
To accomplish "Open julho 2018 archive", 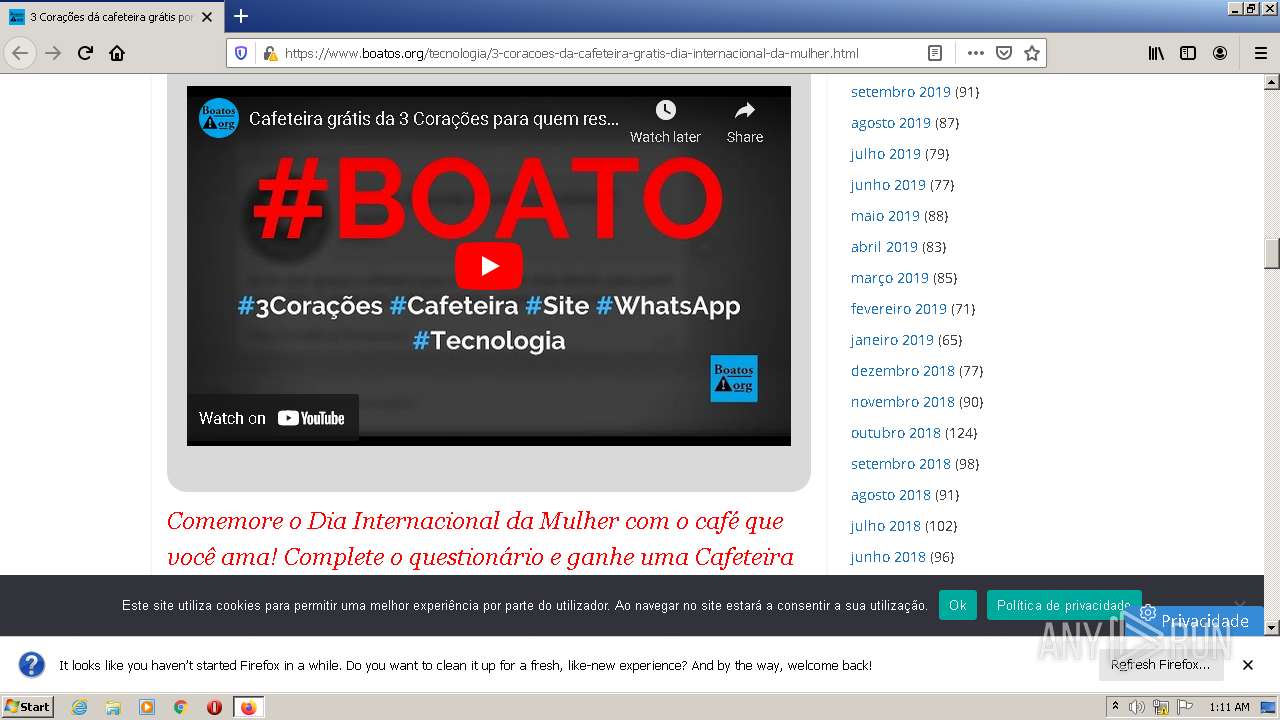I will [x=886, y=526].
